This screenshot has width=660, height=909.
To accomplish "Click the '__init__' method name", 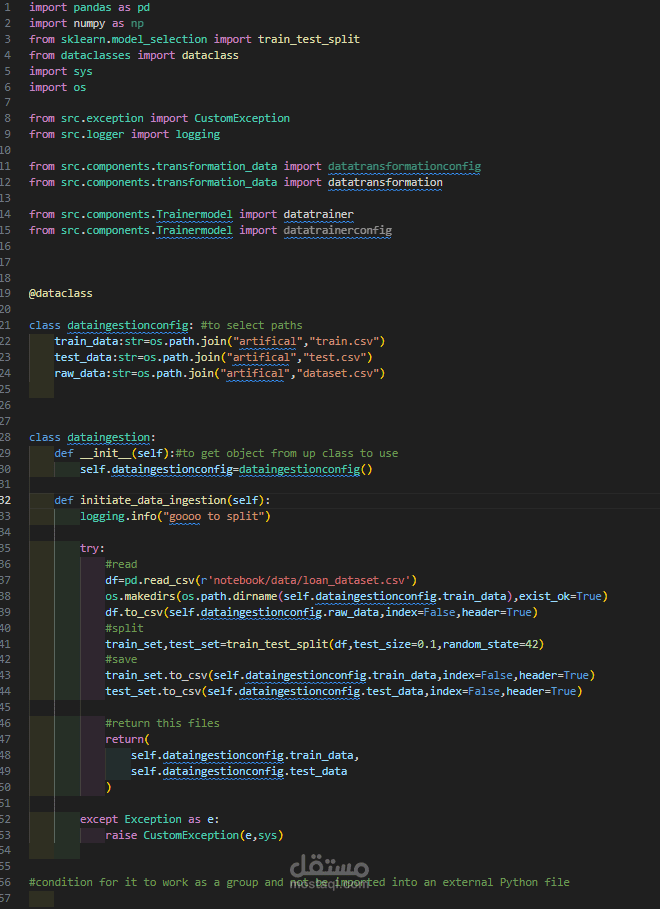I will coord(105,453).
